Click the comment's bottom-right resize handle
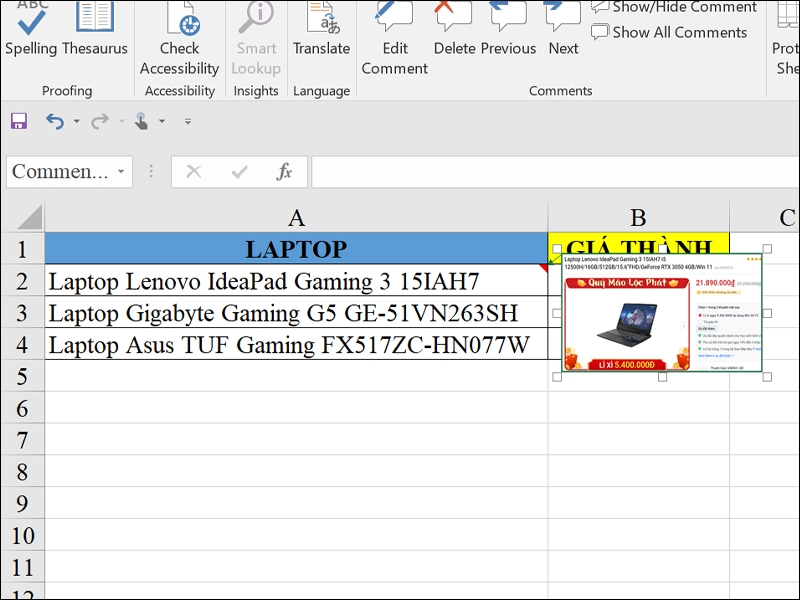Image resolution: width=800 pixels, height=600 pixels. tap(767, 377)
